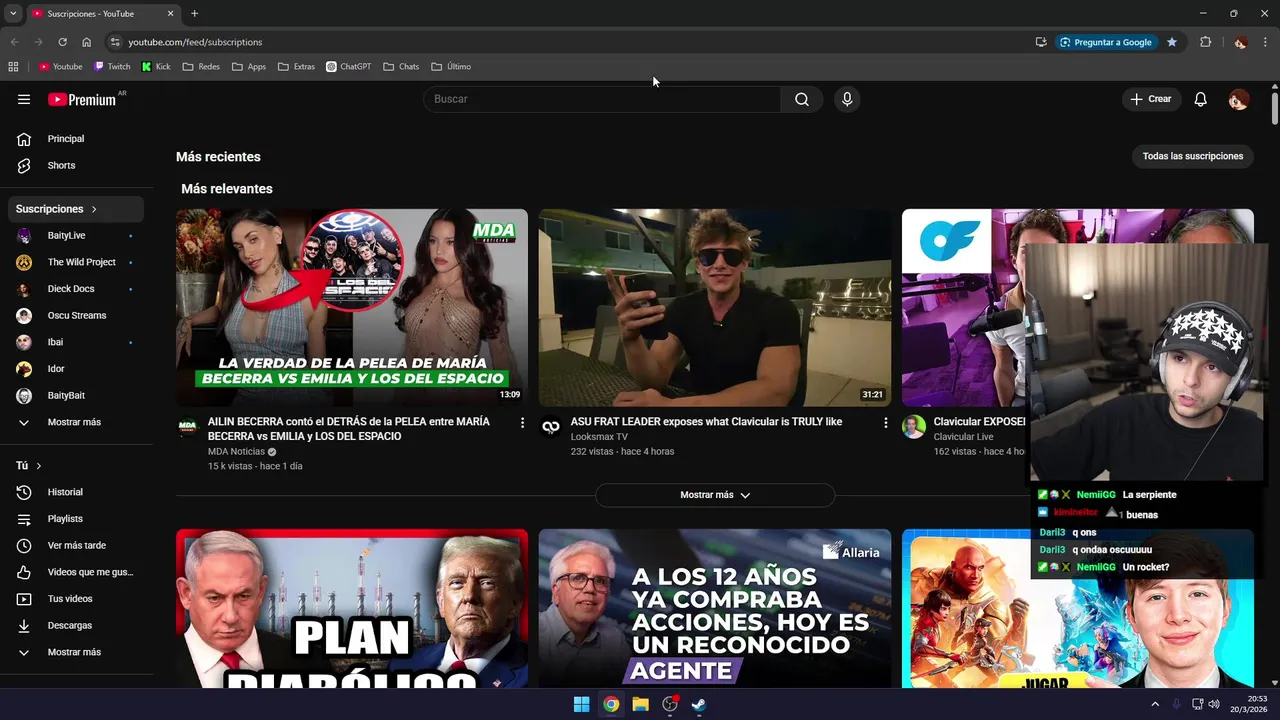1280x720 pixels.
Task: Open Ver más tarde list
Action: (76, 545)
